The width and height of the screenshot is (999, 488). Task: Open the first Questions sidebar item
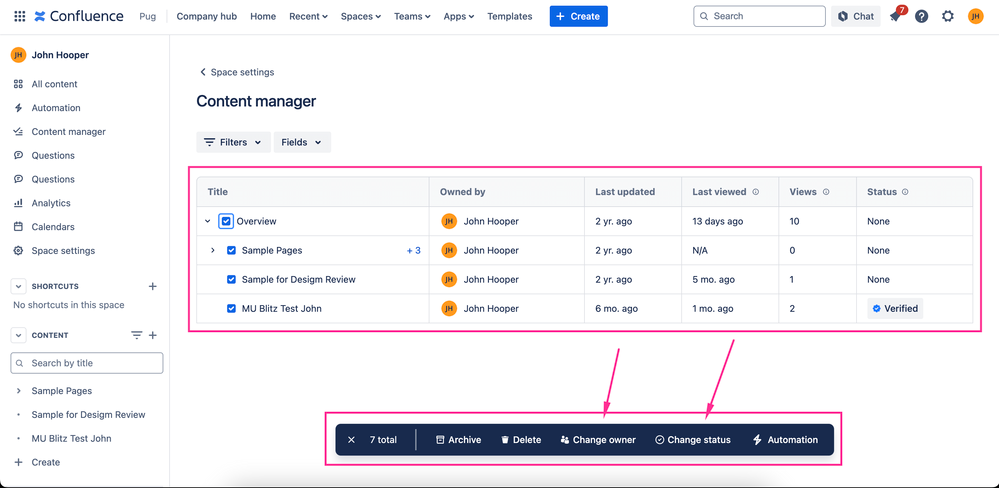pos(53,155)
